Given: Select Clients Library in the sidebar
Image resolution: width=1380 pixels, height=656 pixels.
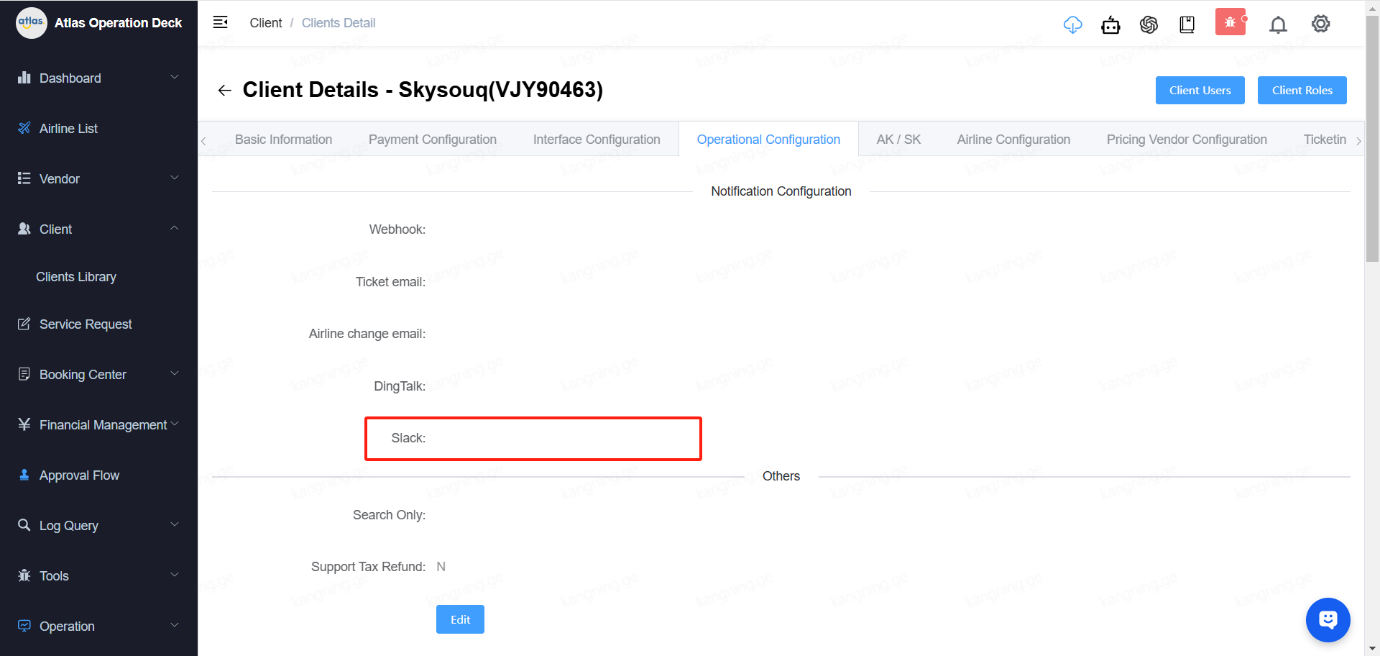Looking at the screenshot, I should (x=76, y=277).
